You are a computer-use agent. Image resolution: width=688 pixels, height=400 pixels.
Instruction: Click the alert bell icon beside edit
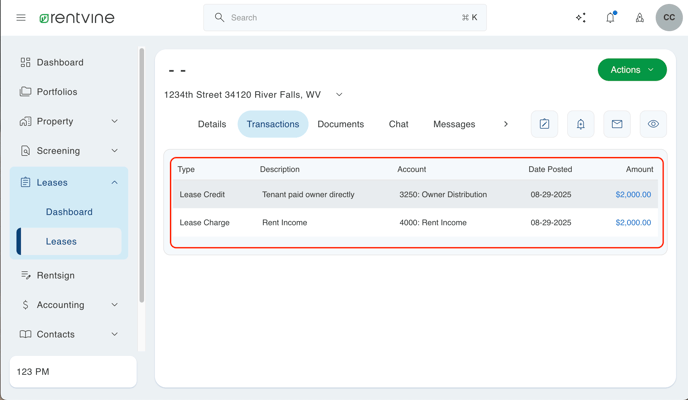(580, 124)
